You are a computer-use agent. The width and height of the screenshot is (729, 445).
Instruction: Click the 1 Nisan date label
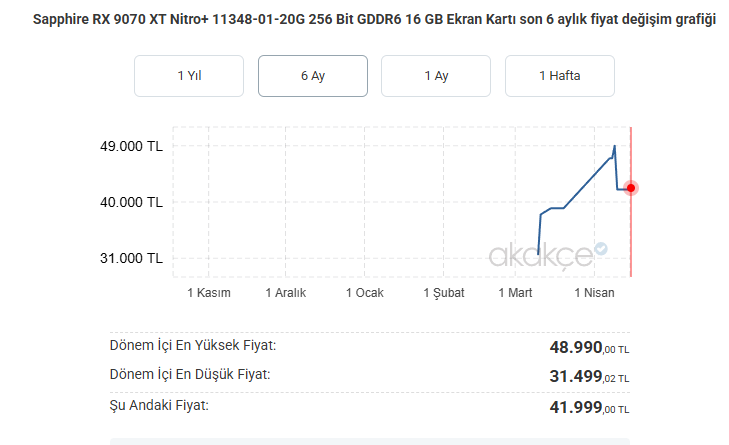(x=594, y=293)
